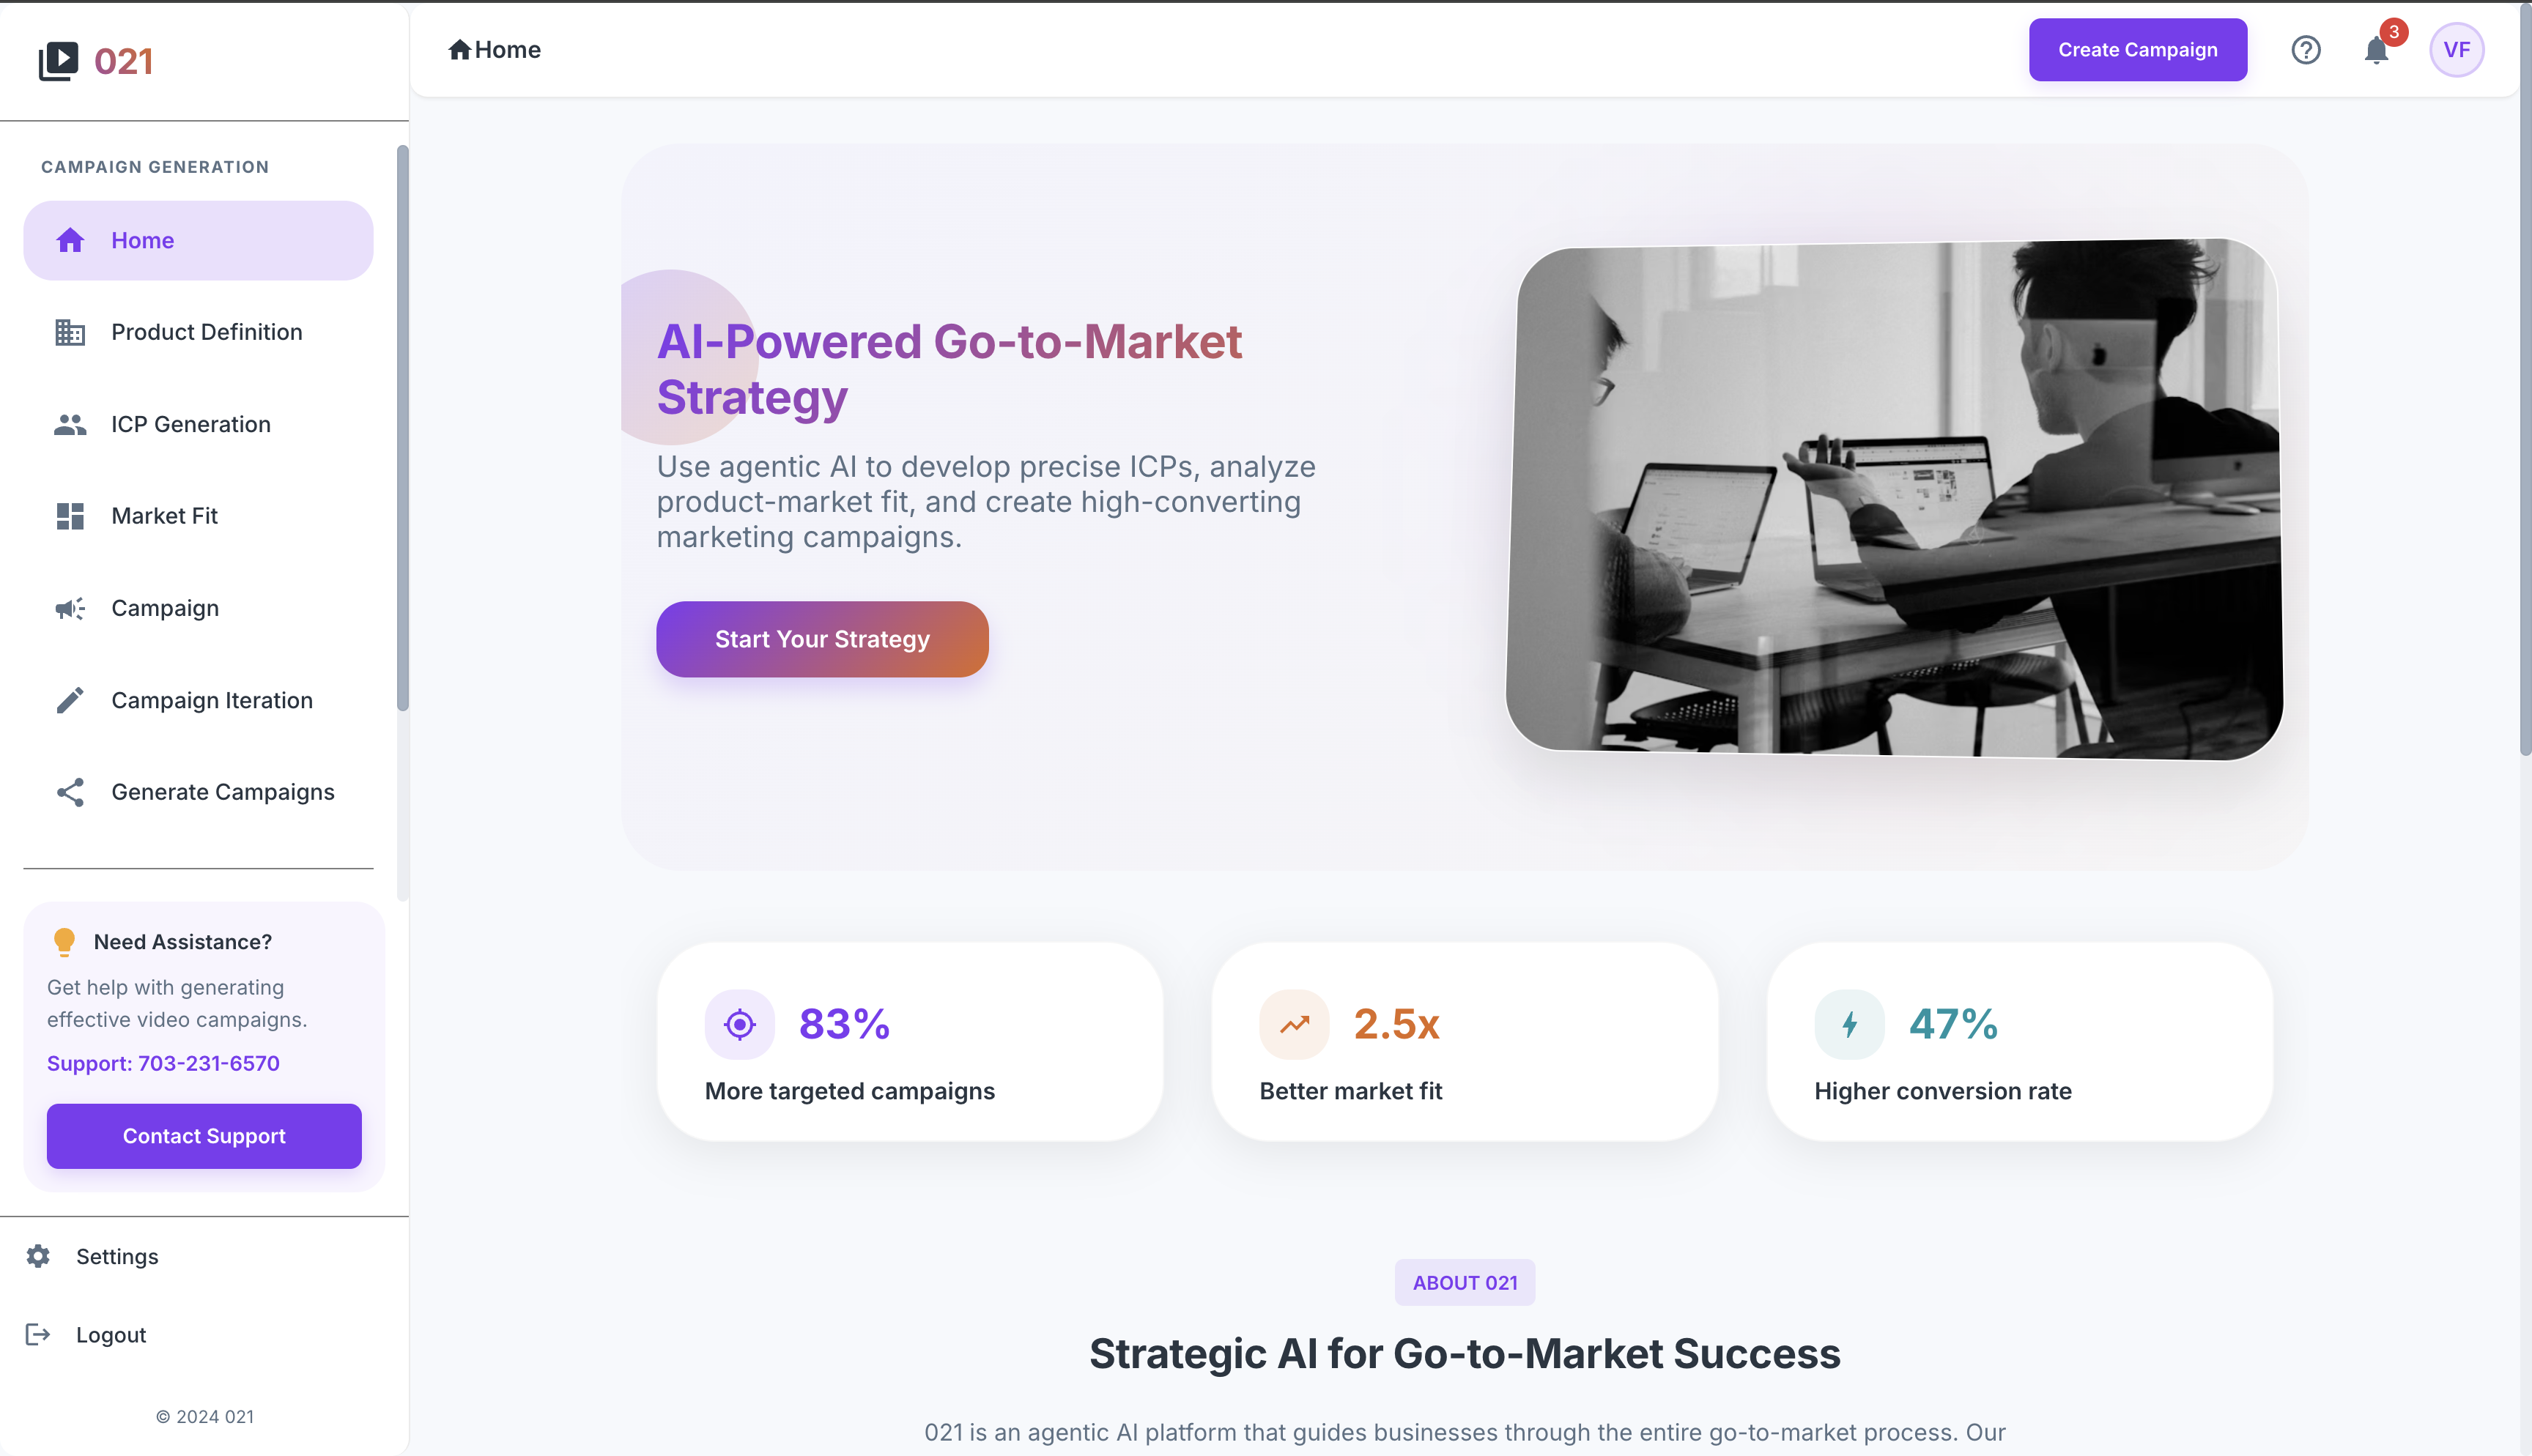
Task: Go to ICP Generation page
Action: 190,424
